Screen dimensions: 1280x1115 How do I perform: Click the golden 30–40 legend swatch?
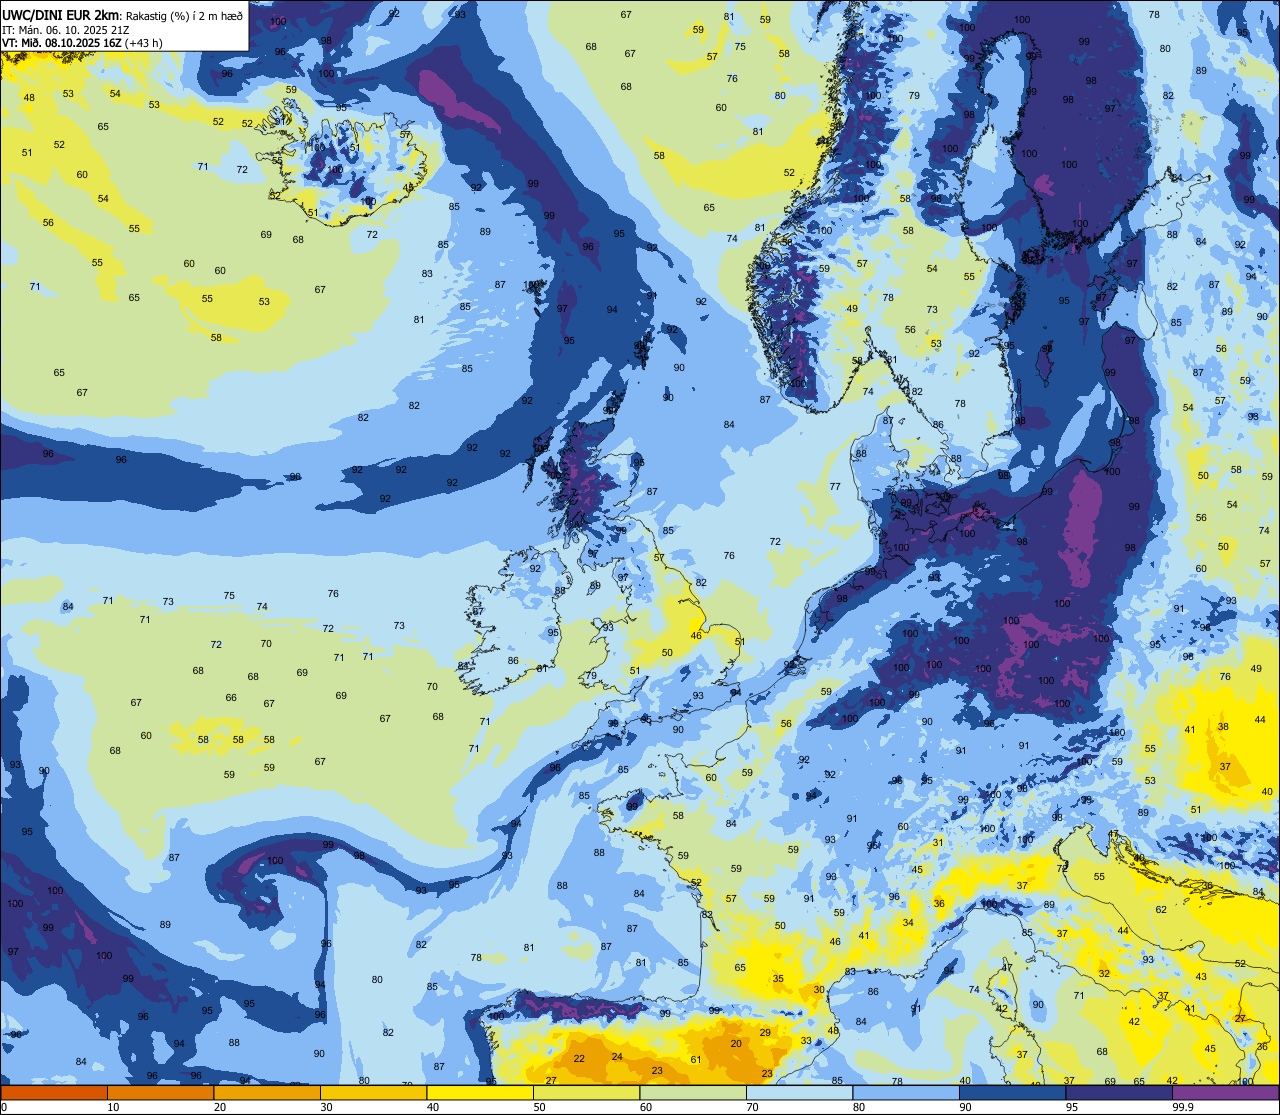373,1092
